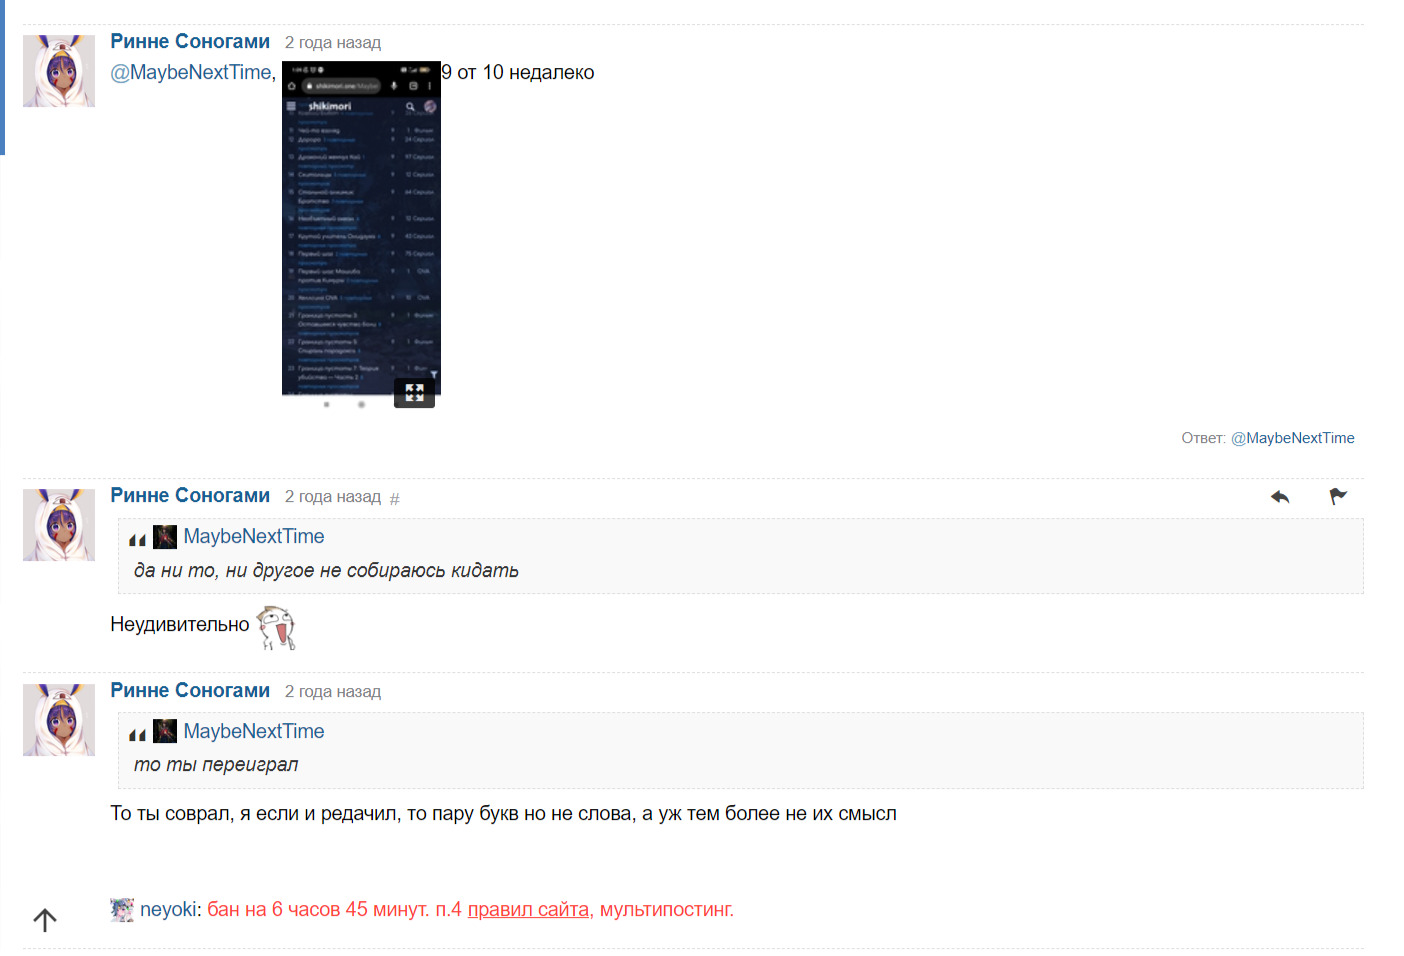Click the shocked emoticon after 'Неудивительно'

(276, 627)
